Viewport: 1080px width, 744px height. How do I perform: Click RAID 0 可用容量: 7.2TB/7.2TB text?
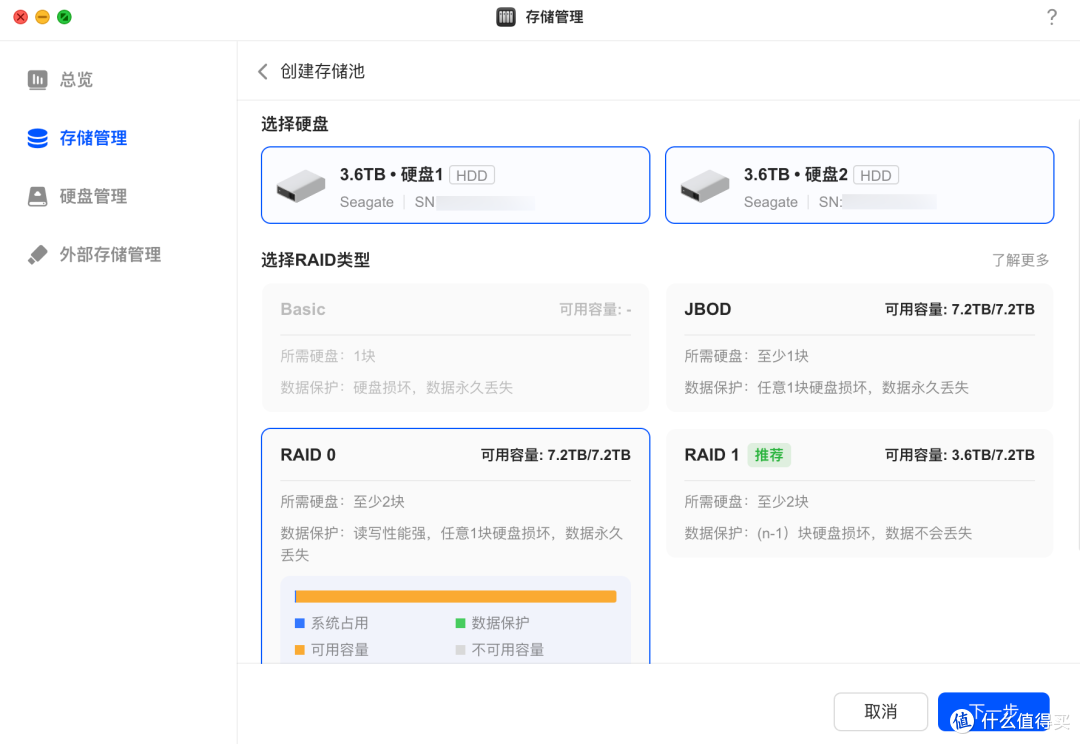point(555,455)
